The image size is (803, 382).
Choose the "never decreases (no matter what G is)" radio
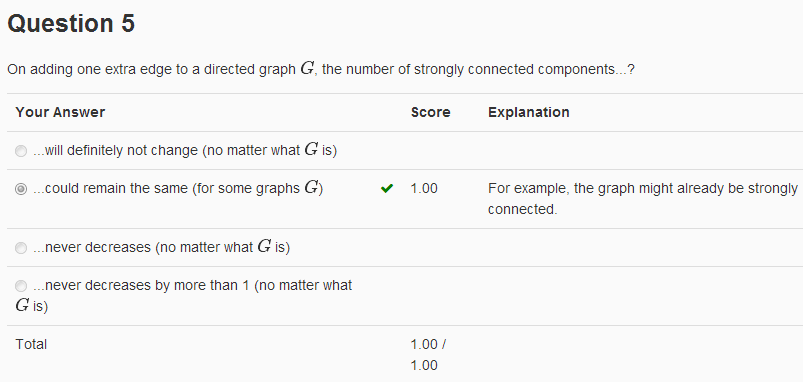20,248
